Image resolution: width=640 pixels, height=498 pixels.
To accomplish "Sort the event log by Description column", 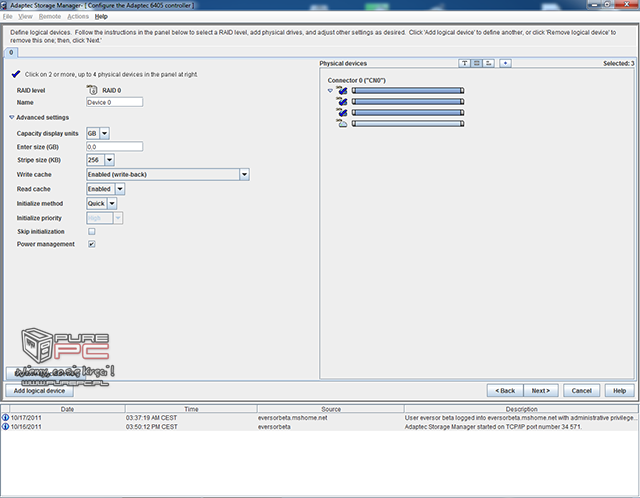I will click(x=521, y=409).
